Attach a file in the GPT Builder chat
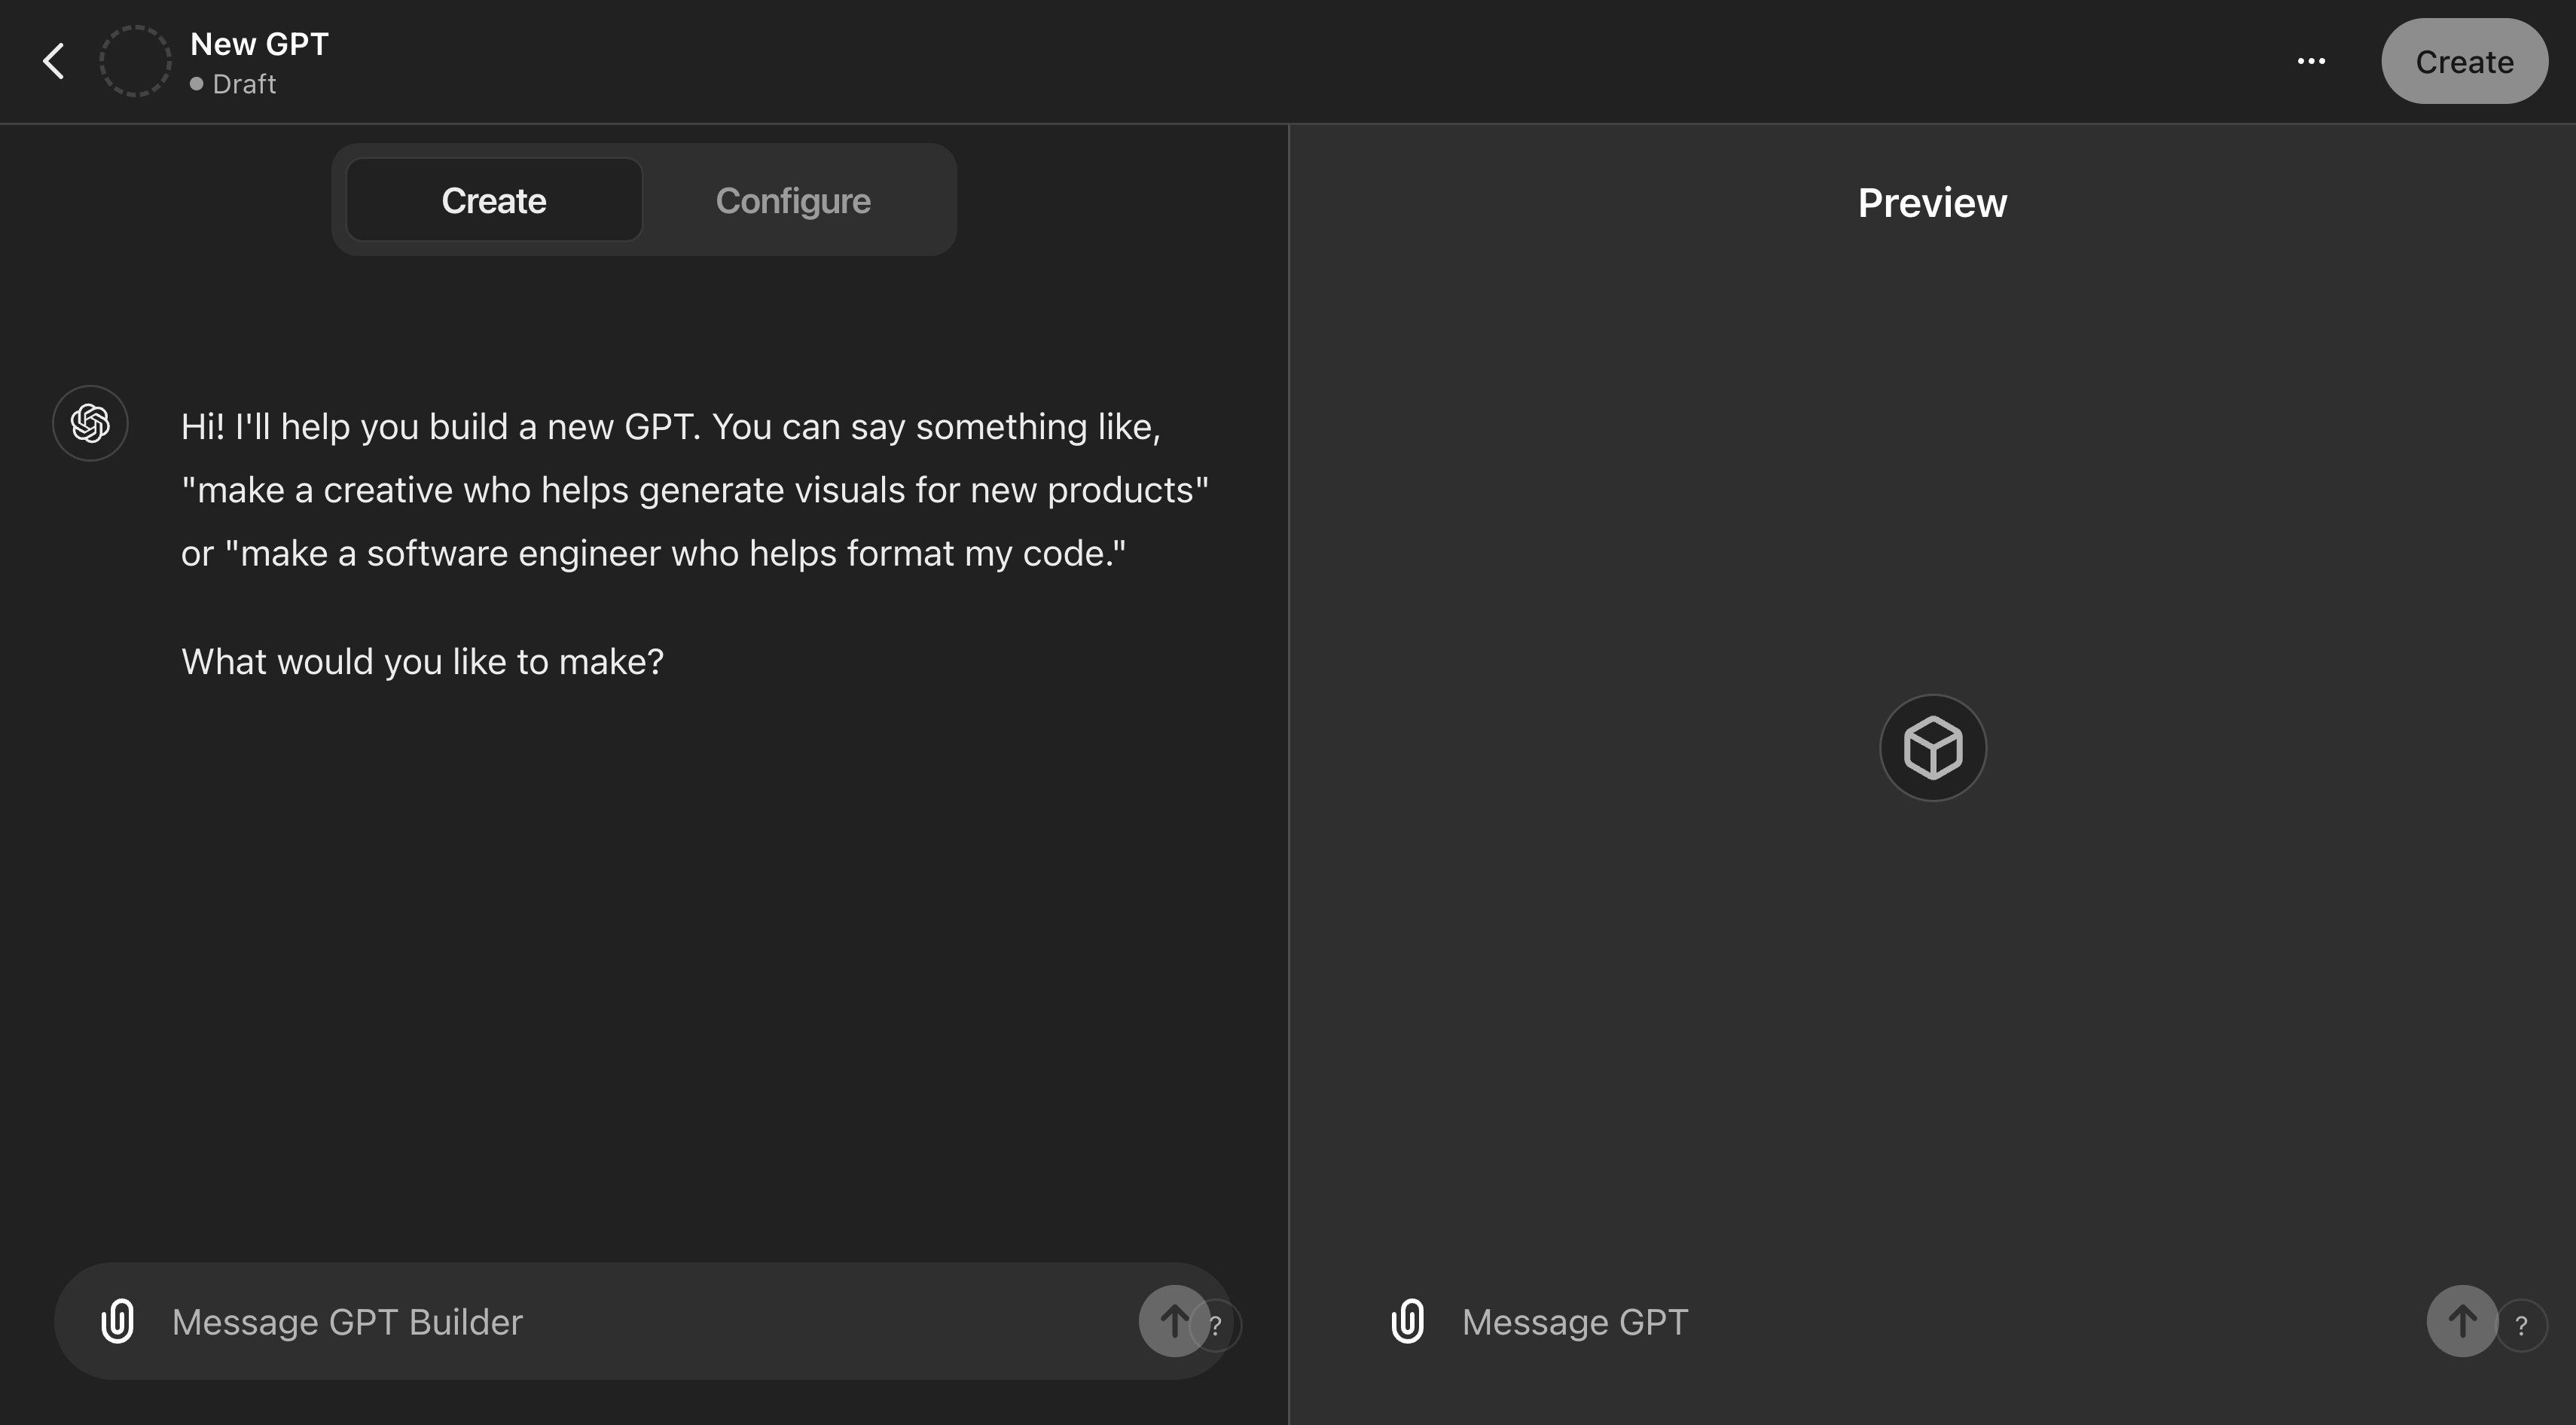2576x1425 pixels. [x=117, y=1321]
